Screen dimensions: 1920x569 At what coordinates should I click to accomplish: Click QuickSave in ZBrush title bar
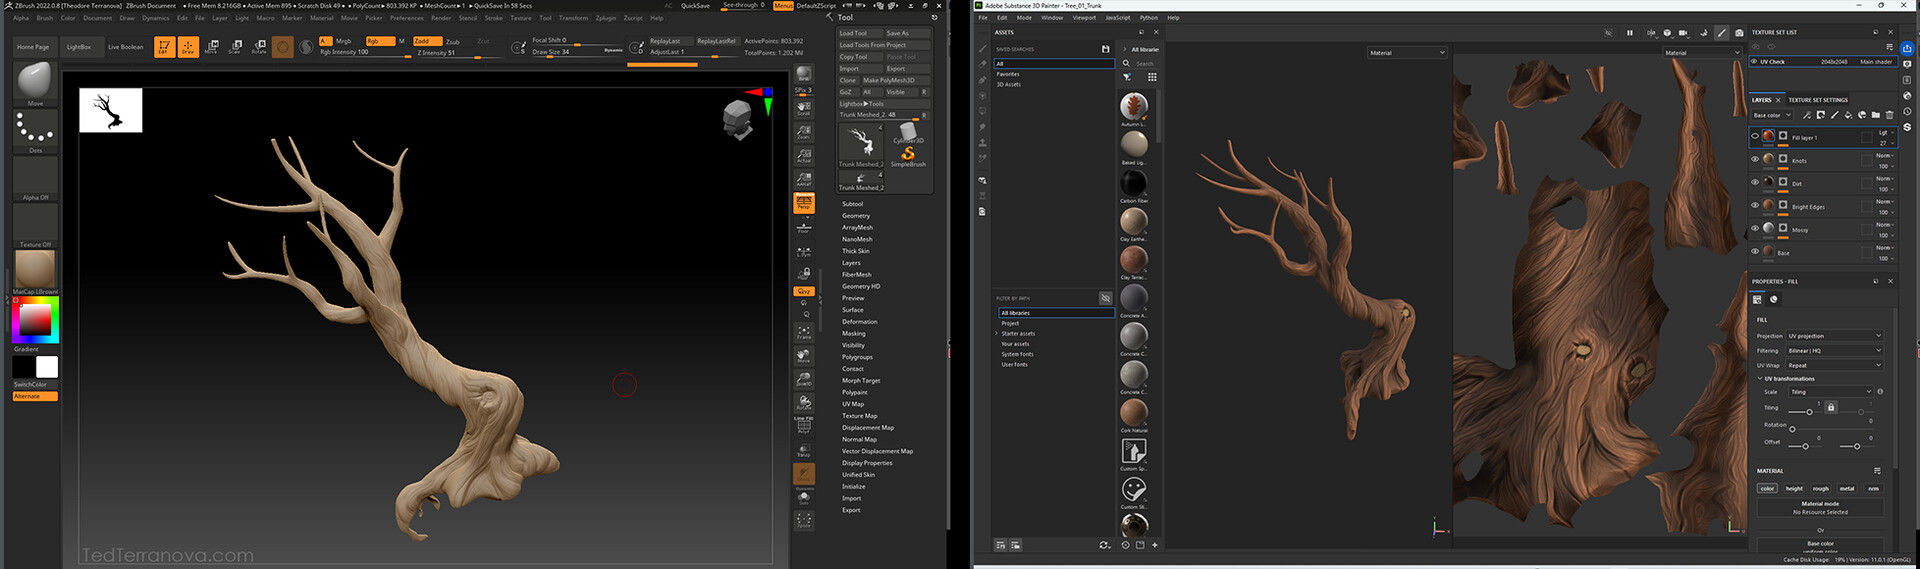695,5
